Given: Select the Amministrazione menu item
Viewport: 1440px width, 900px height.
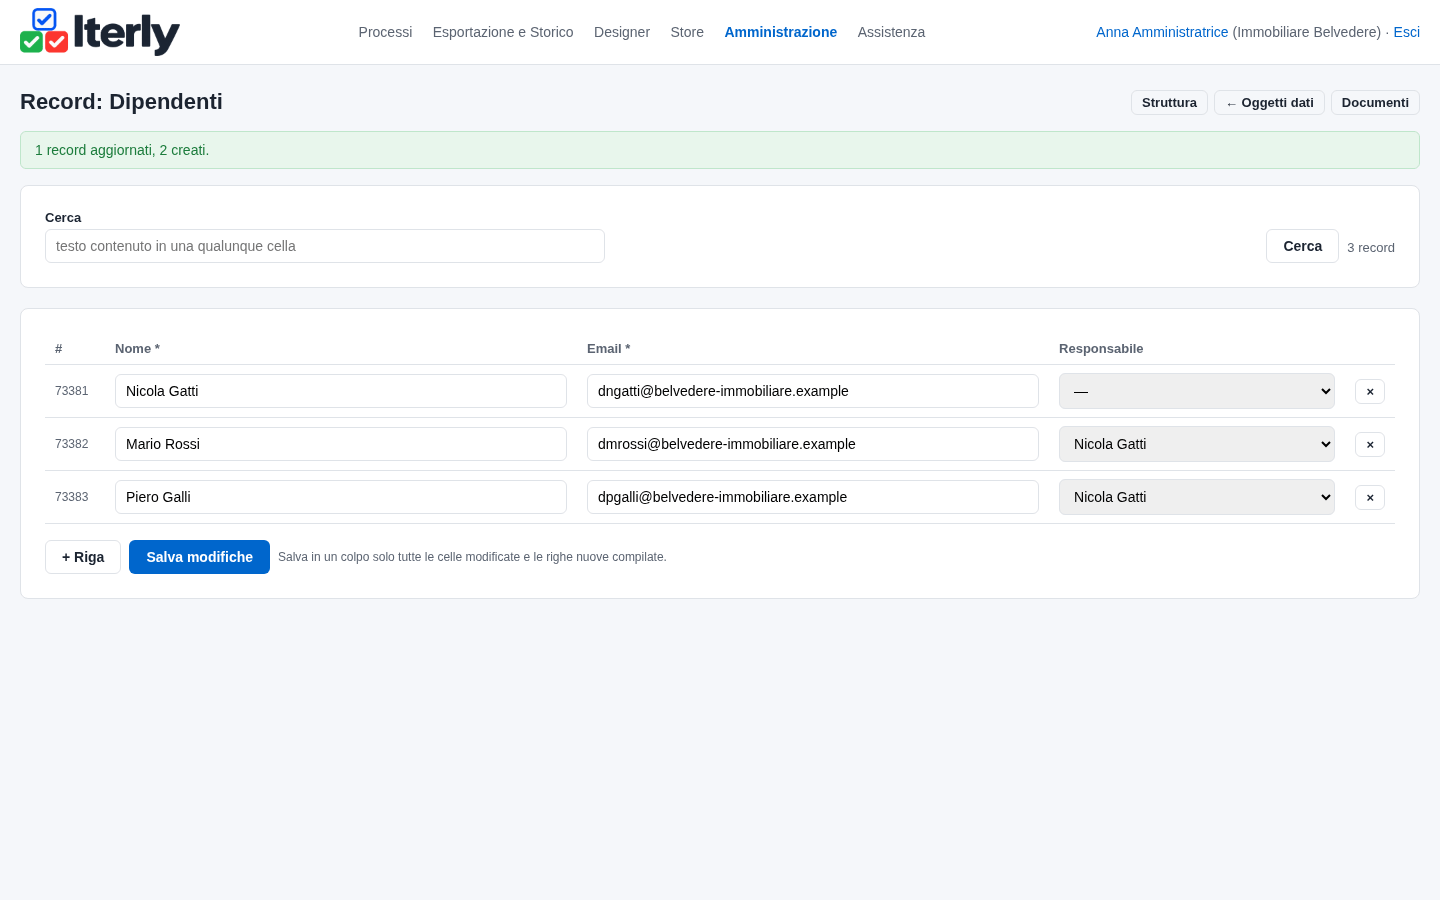Looking at the screenshot, I should (781, 32).
